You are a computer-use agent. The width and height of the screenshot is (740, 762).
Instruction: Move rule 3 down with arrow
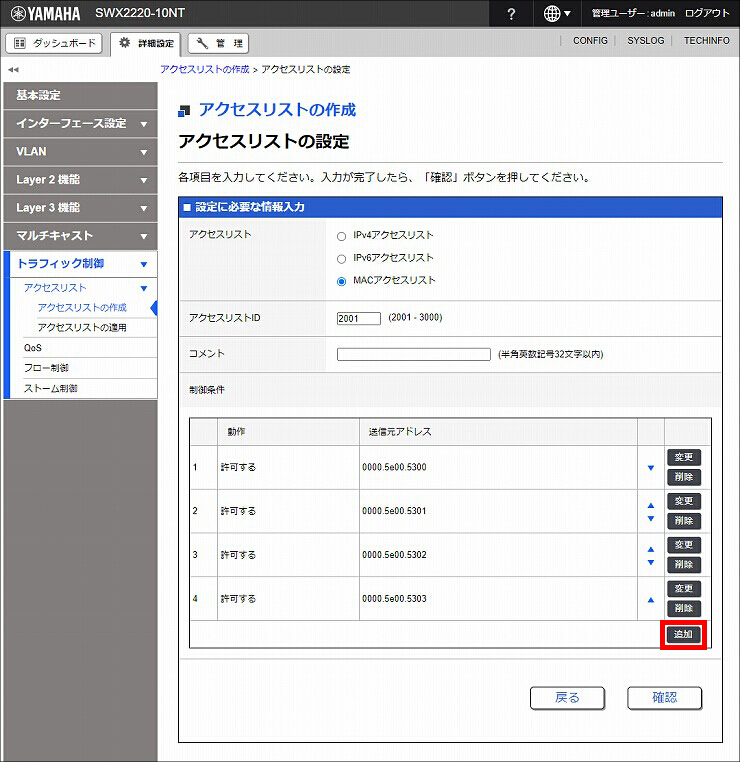click(x=651, y=562)
